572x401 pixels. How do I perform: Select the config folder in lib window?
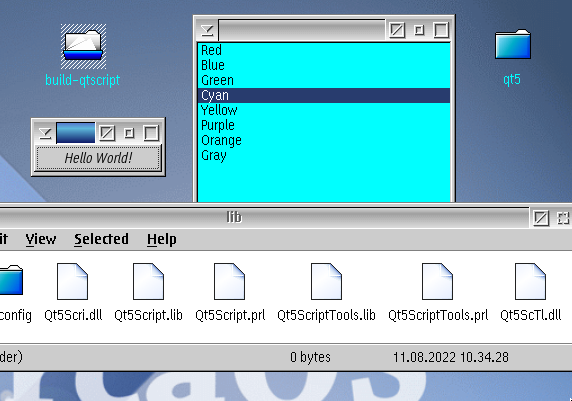tap(11, 280)
